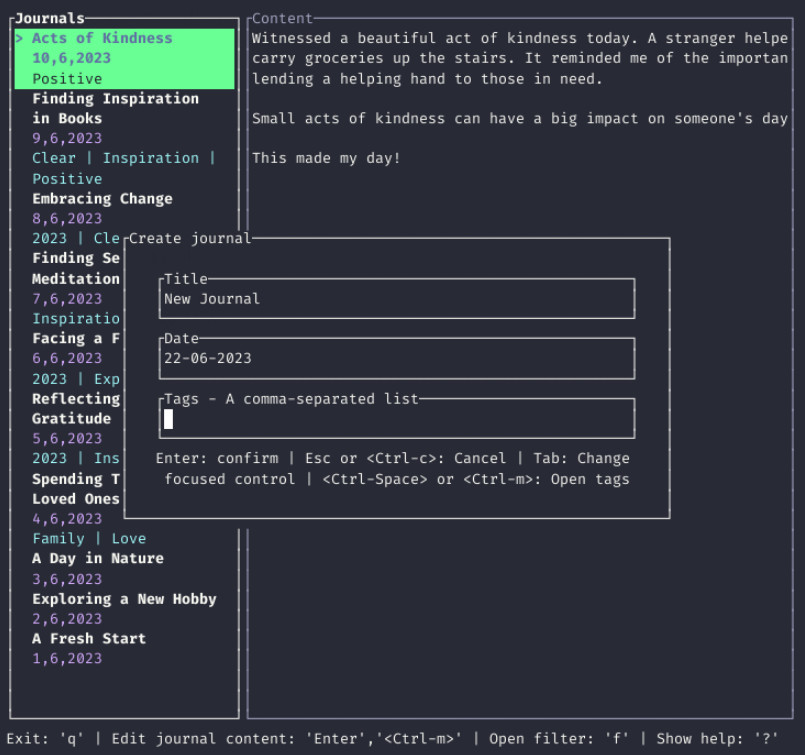The width and height of the screenshot is (805, 755).
Task: Select the 'Embracing Change' journal entry
Action: 102,198
